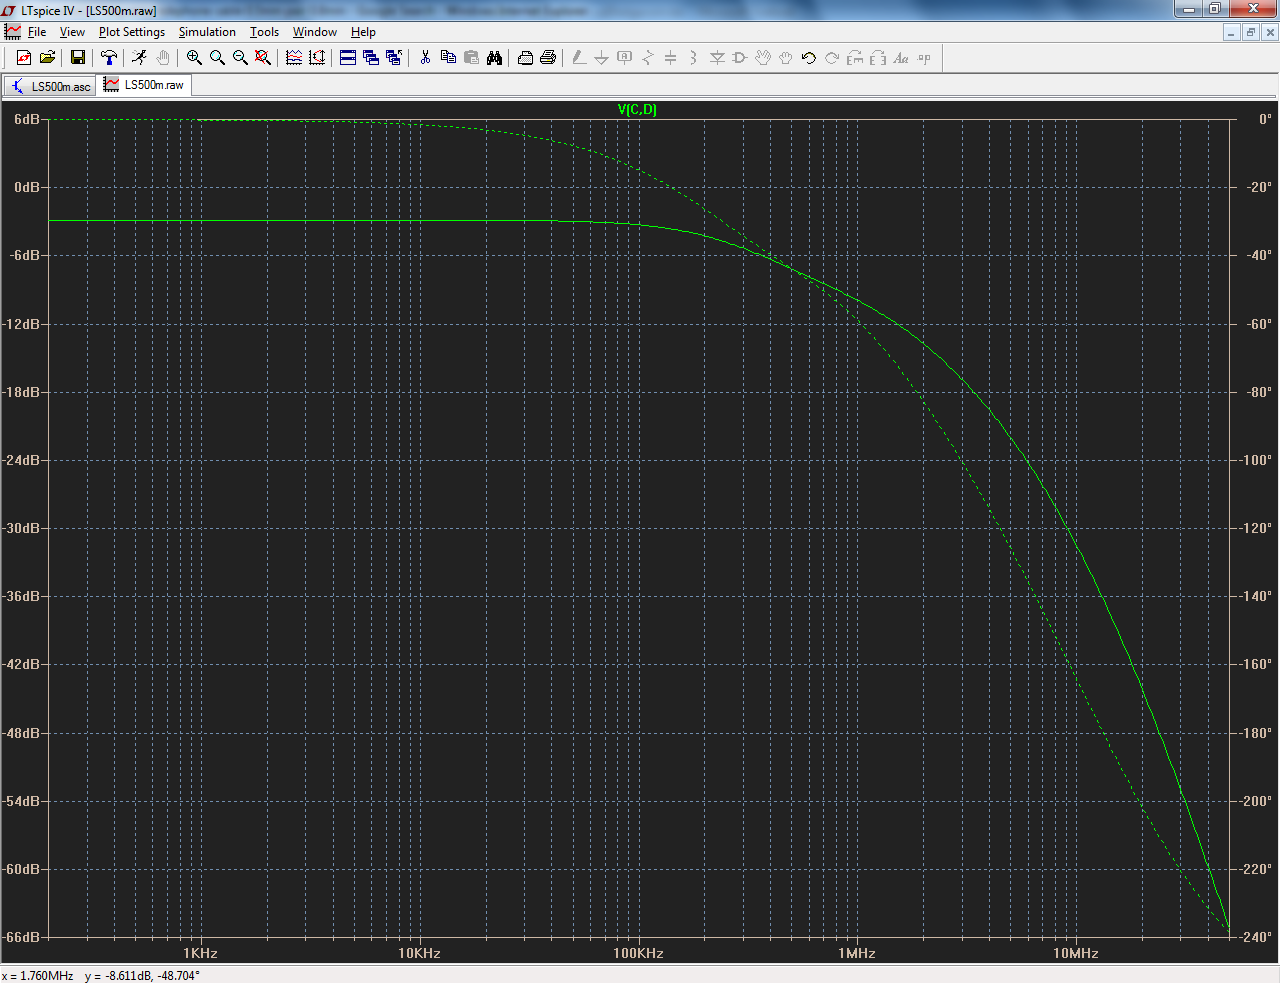The height and width of the screenshot is (984, 1280).
Task: Select the Pan magnifier icon
Action: pyautogui.click(x=217, y=58)
